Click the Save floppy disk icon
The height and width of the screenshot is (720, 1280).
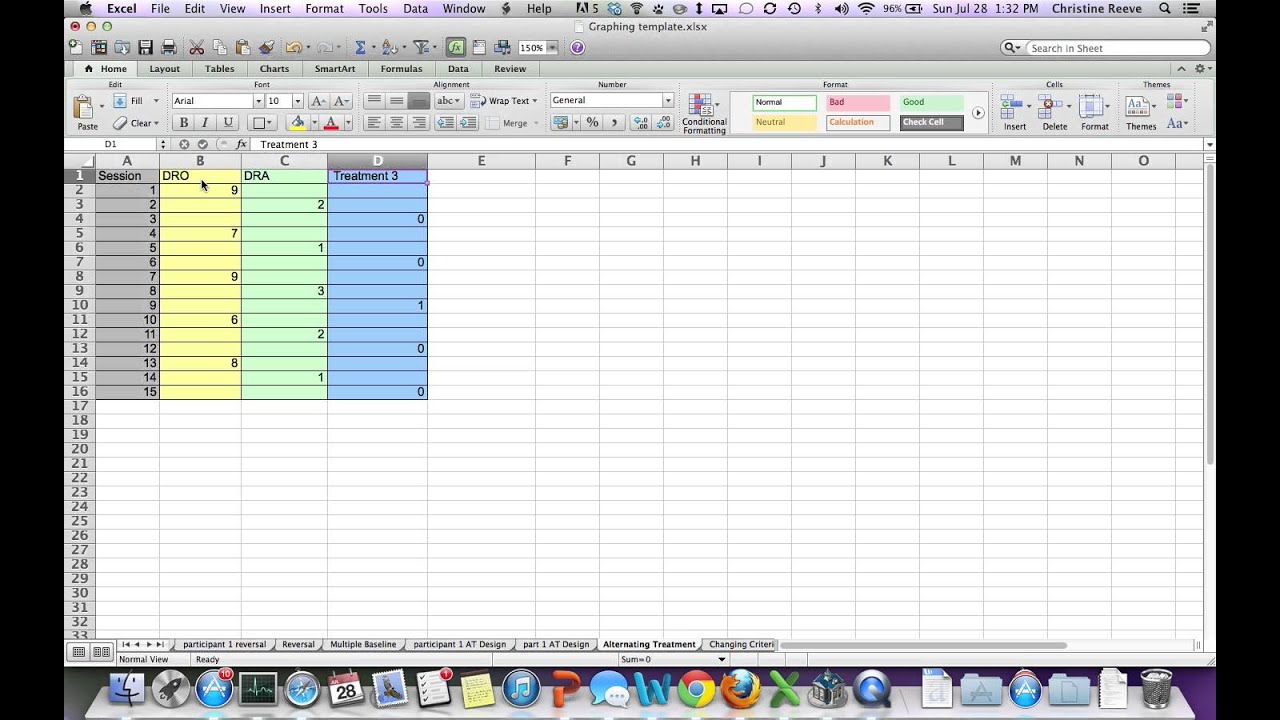click(x=146, y=47)
